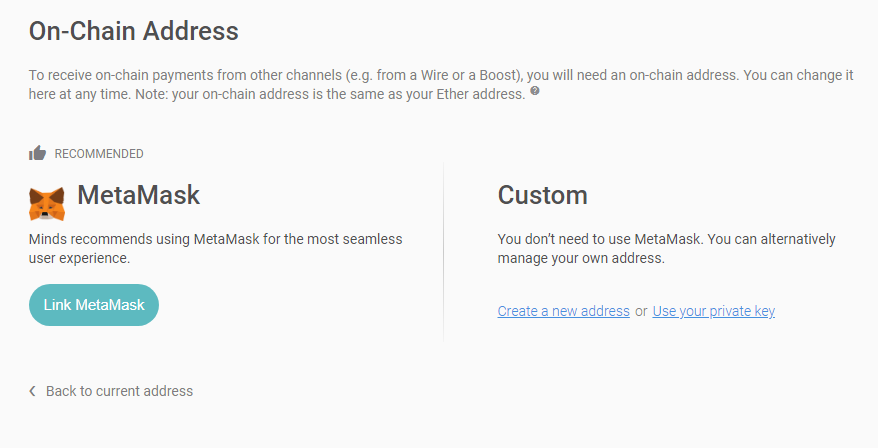Select the MetaMask heading text

[138, 194]
